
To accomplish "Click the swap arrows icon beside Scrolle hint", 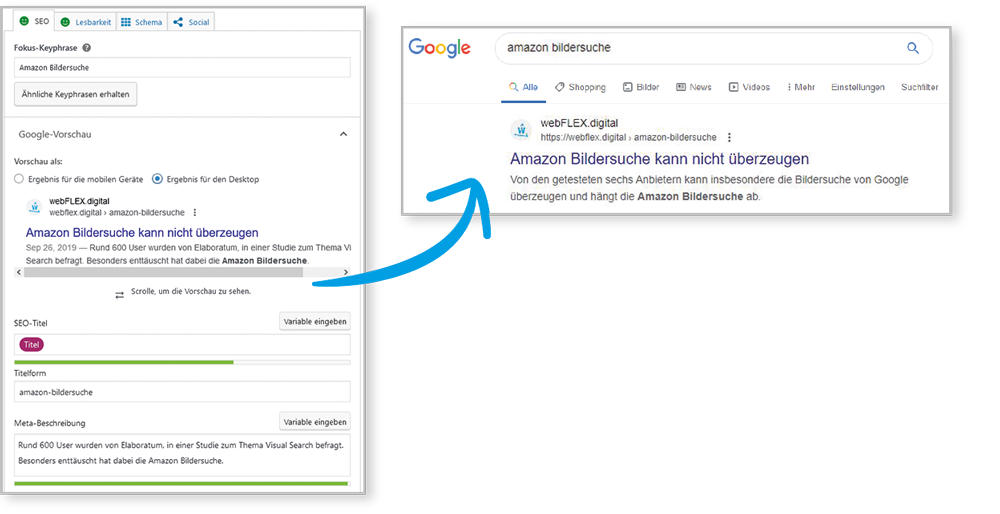I will click(x=119, y=295).
